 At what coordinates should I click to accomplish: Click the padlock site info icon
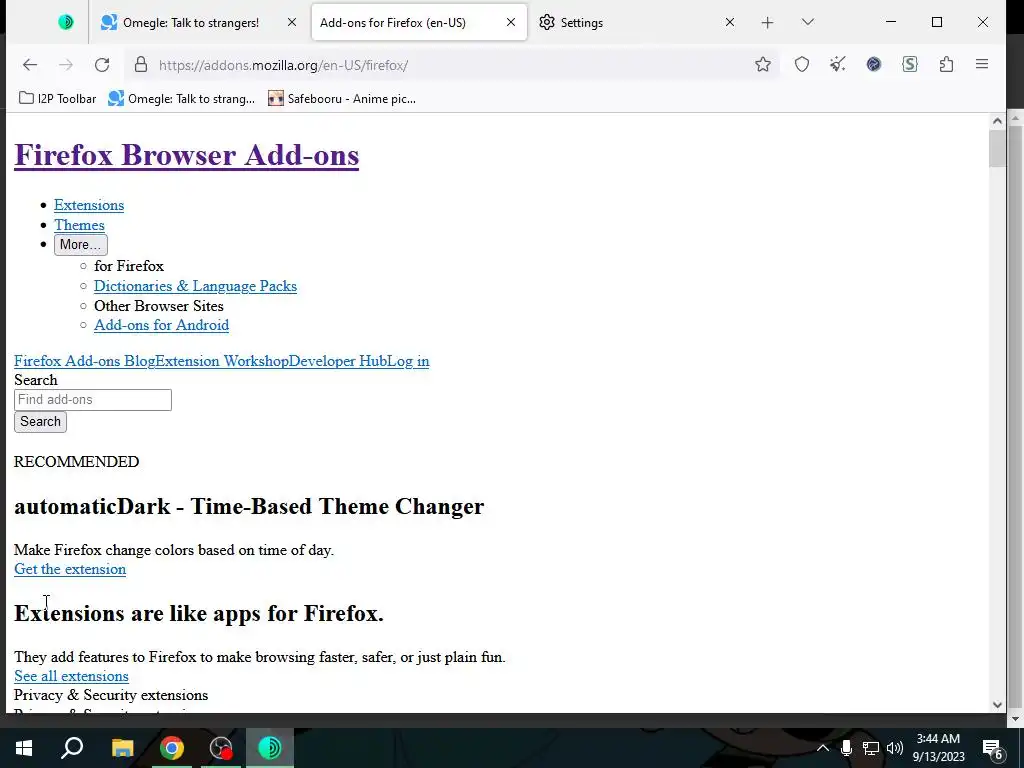coord(140,65)
